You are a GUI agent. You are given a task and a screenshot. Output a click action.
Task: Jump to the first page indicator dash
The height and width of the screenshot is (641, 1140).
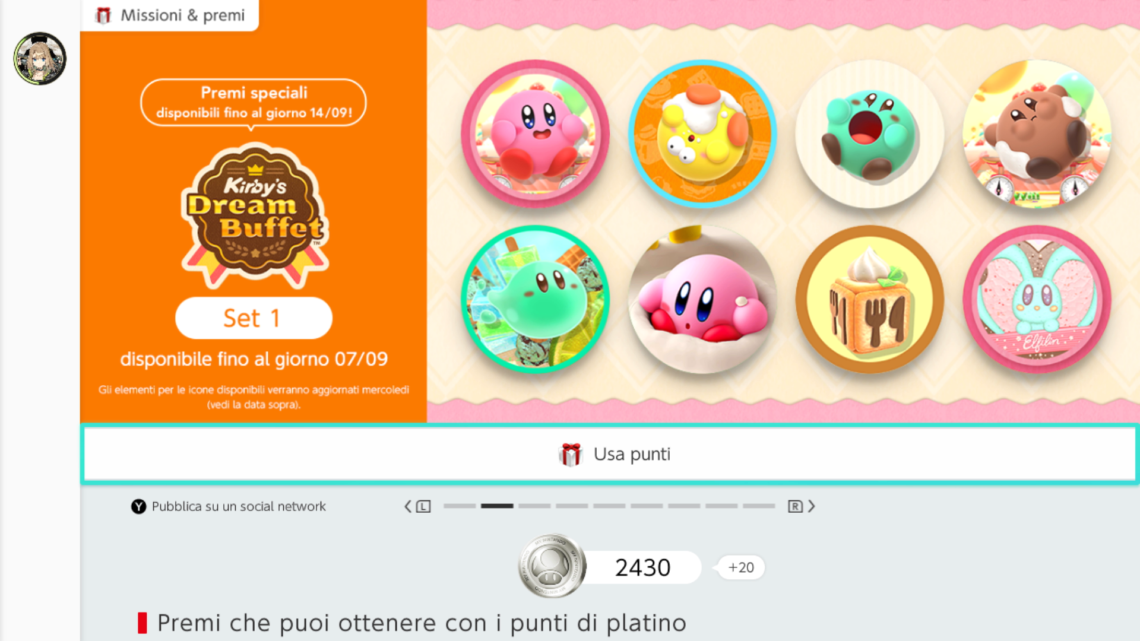459,506
